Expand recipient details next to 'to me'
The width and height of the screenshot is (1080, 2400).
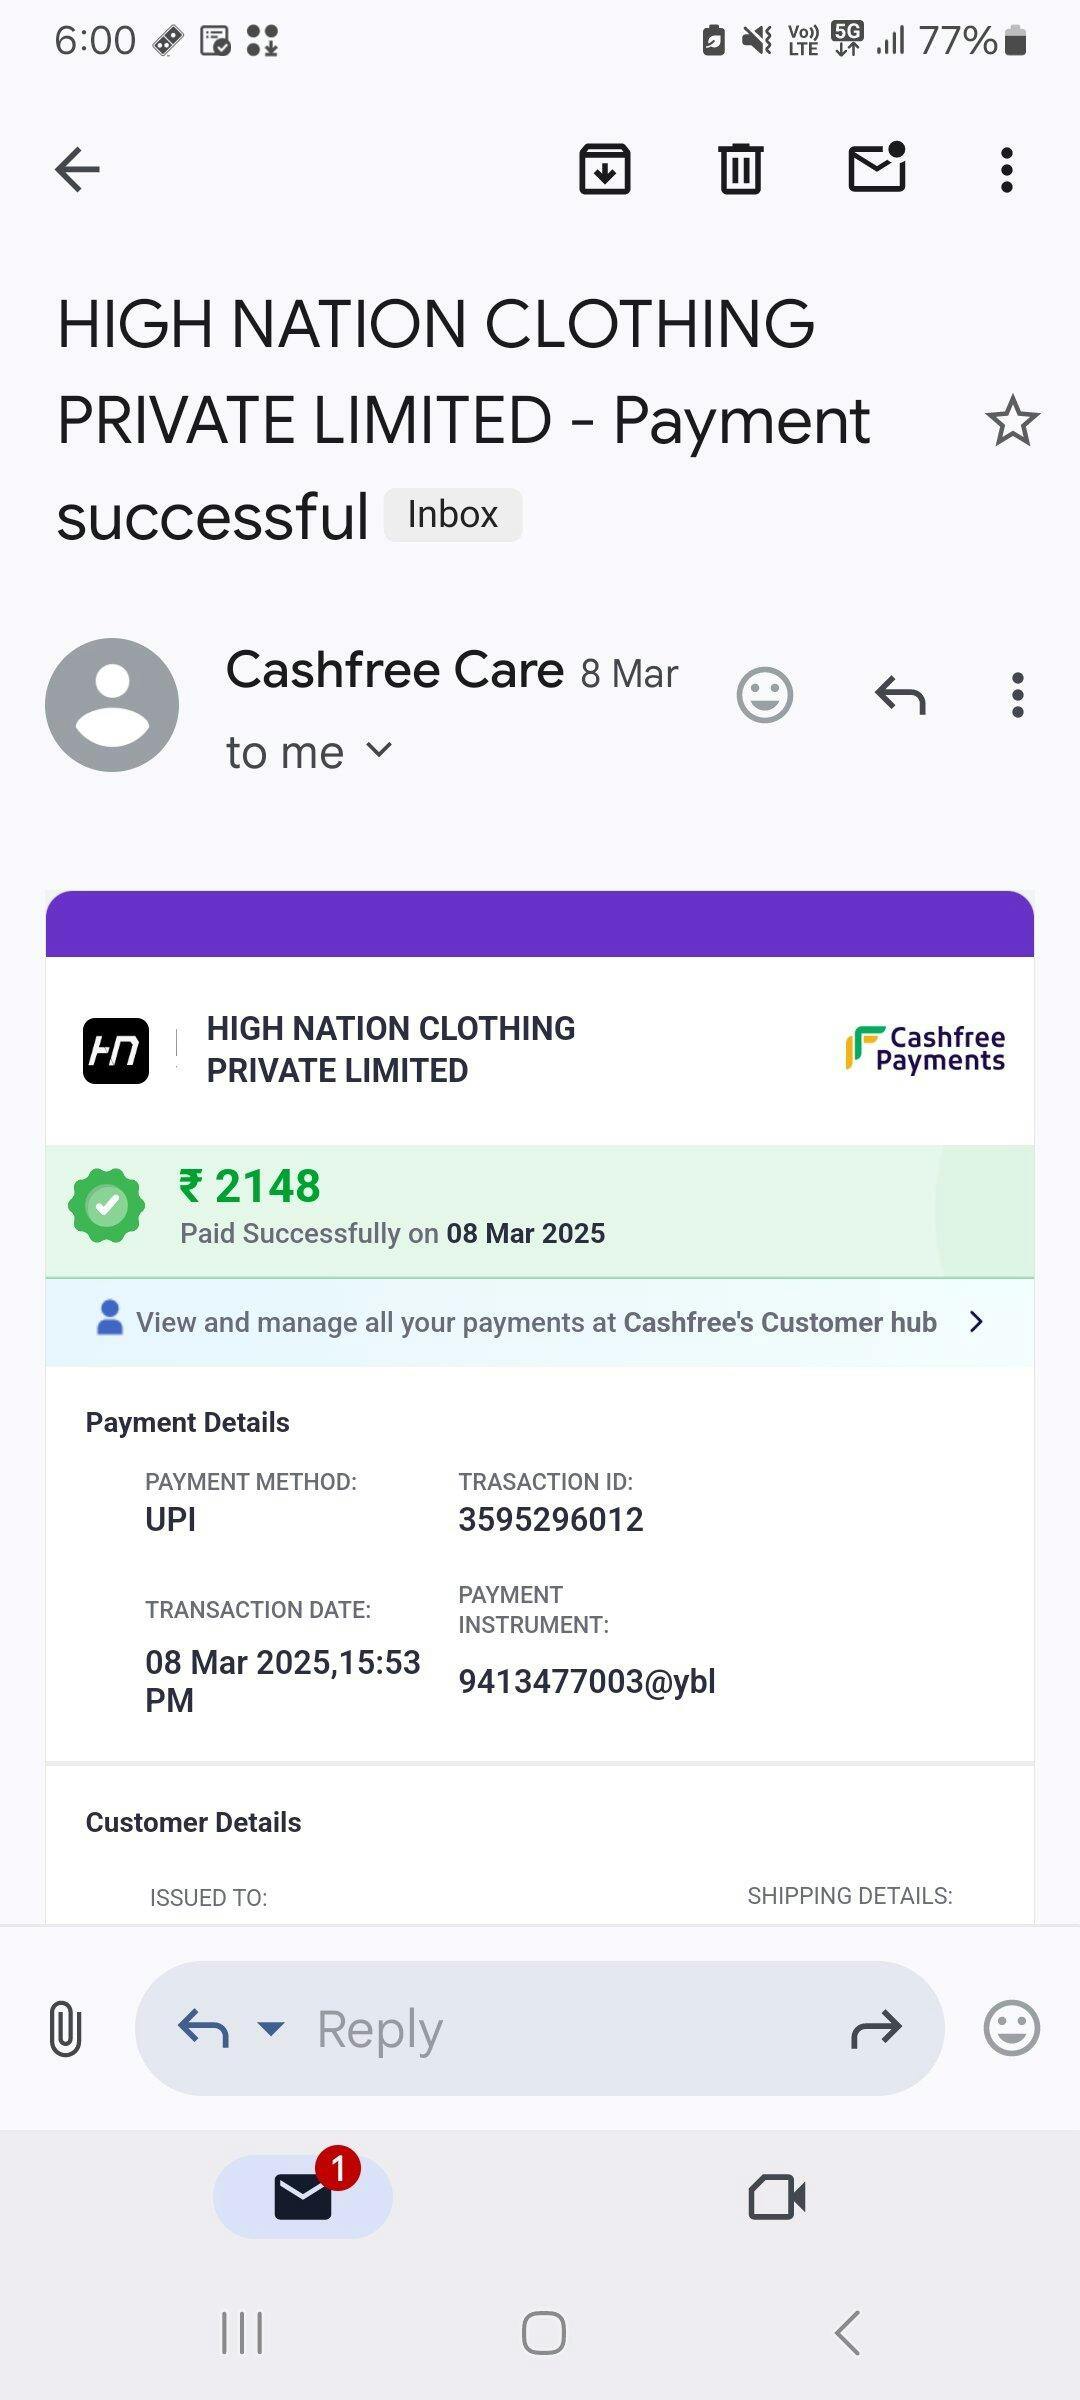(379, 750)
